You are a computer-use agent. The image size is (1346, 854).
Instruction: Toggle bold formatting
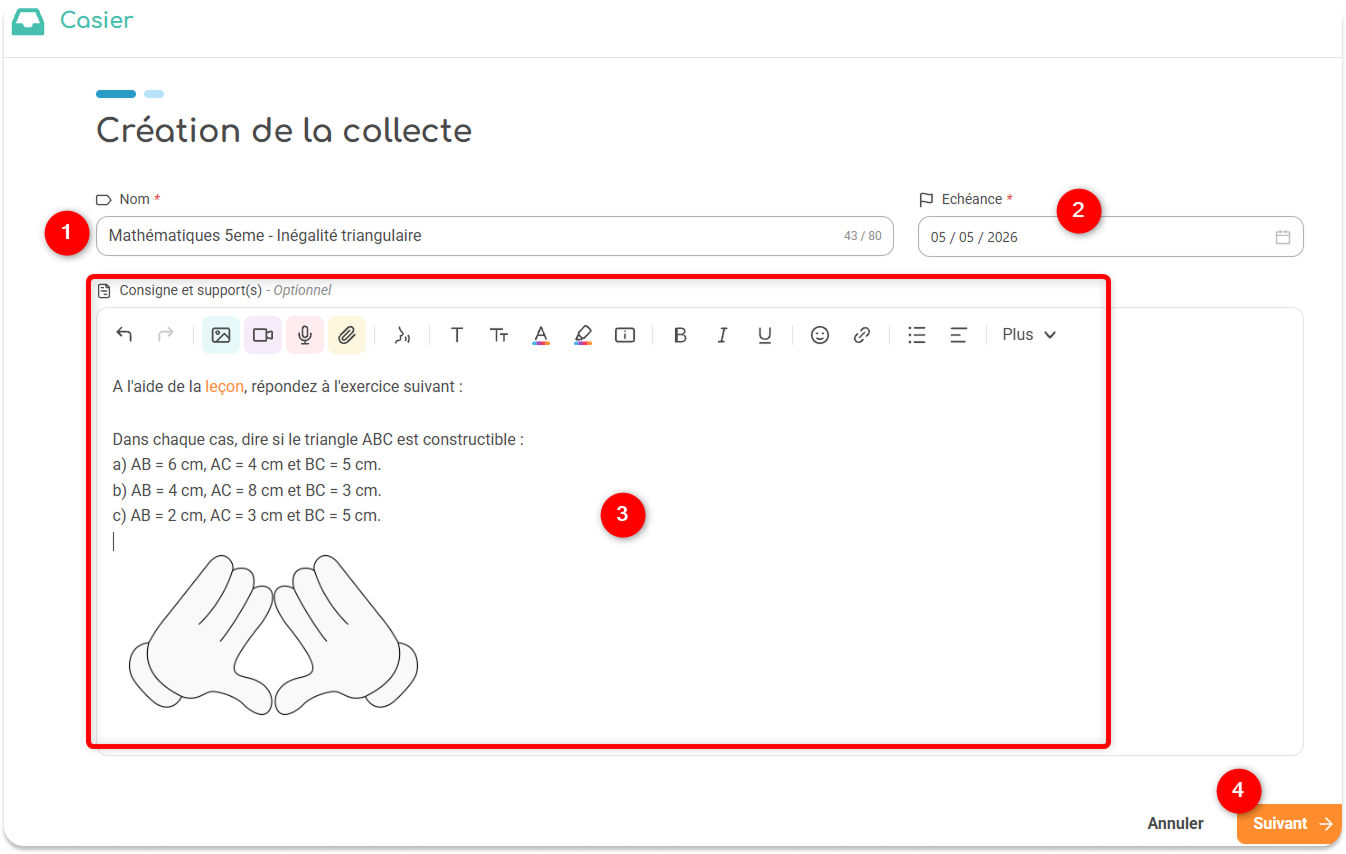pyautogui.click(x=680, y=335)
